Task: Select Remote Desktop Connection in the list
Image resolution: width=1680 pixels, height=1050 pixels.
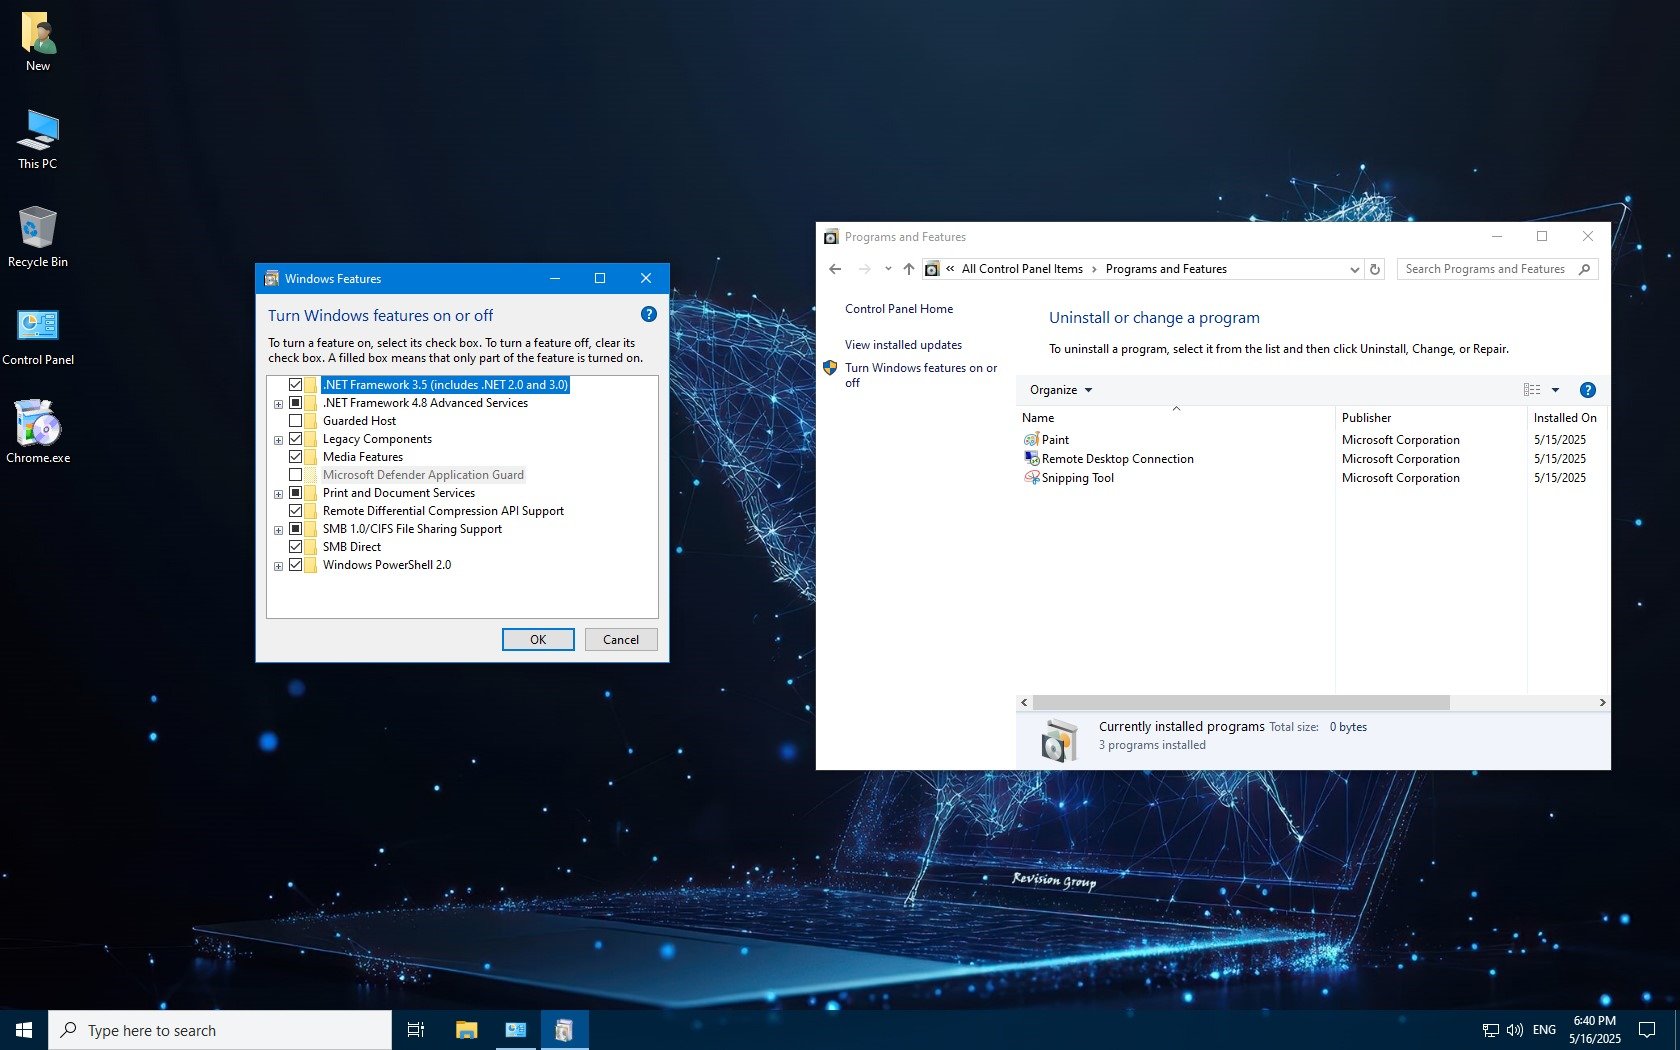Action: pyautogui.click(x=1117, y=459)
